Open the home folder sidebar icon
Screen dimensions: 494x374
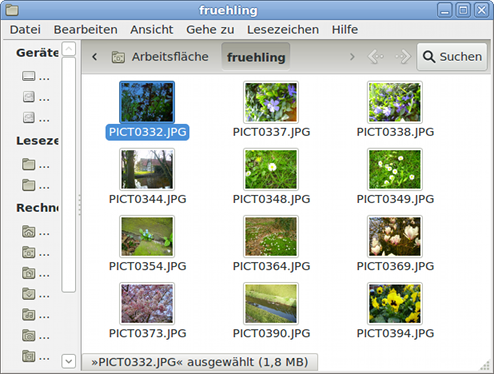(x=29, y=232)
